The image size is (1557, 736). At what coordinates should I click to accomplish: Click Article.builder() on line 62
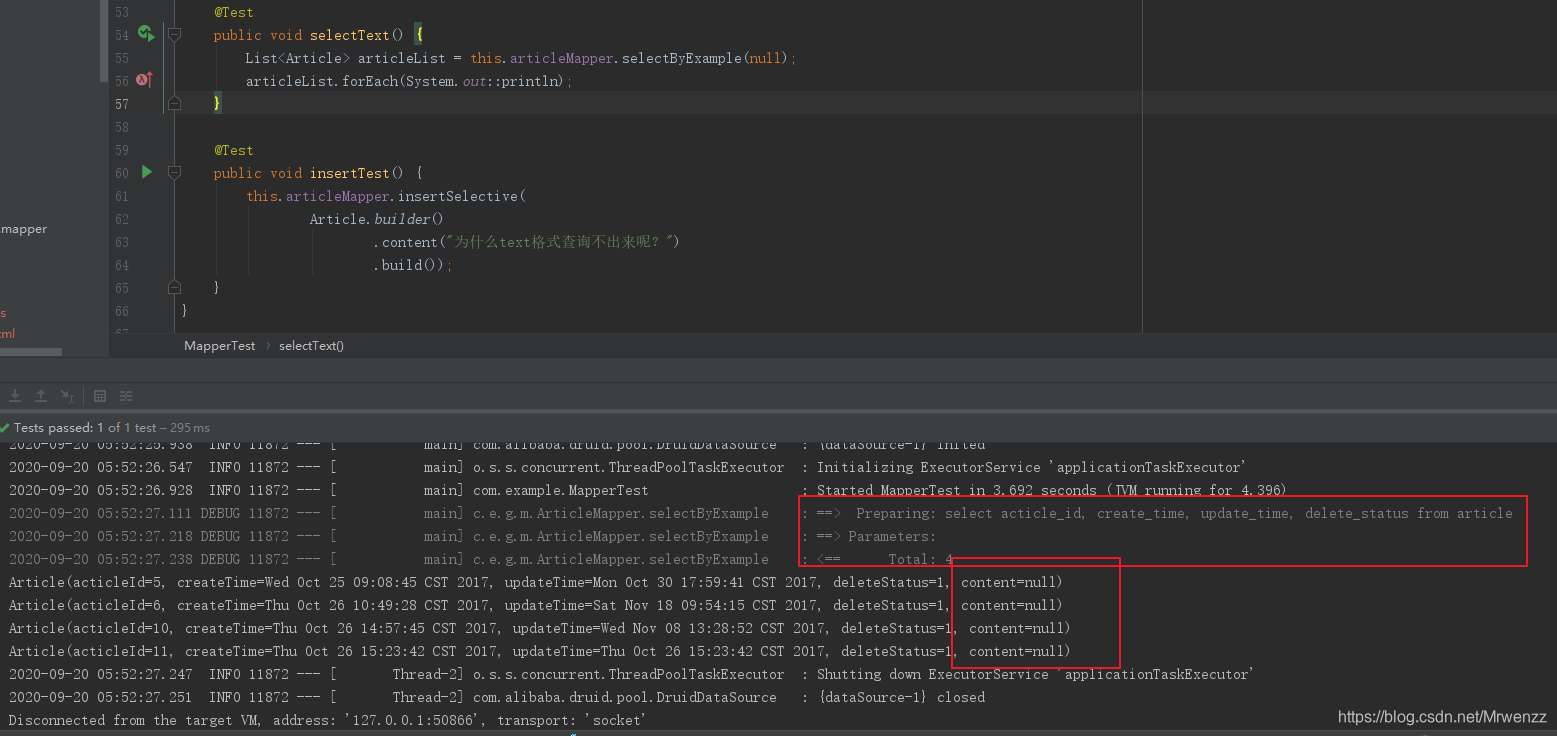coord(376,219)
